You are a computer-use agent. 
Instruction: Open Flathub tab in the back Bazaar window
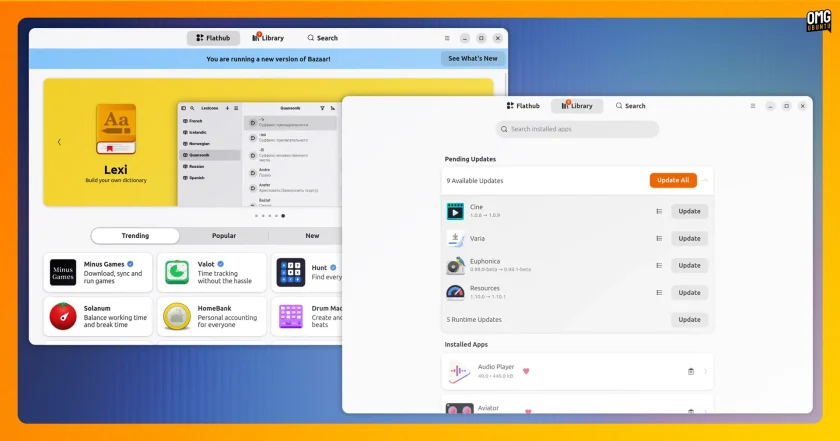213,38
